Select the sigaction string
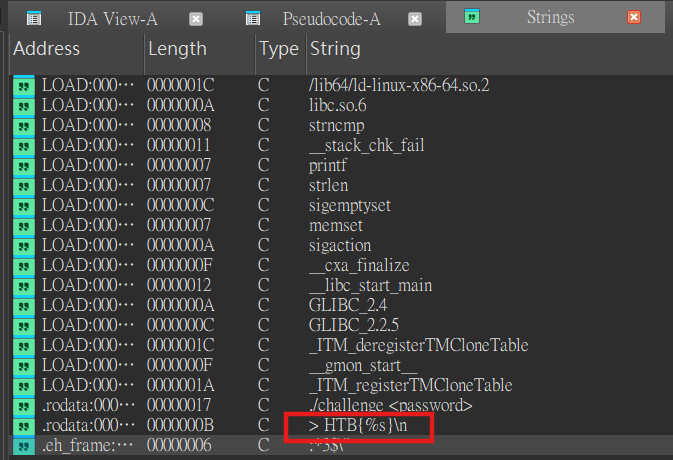The width and height of the screenshot is (673, 460). 340,245
